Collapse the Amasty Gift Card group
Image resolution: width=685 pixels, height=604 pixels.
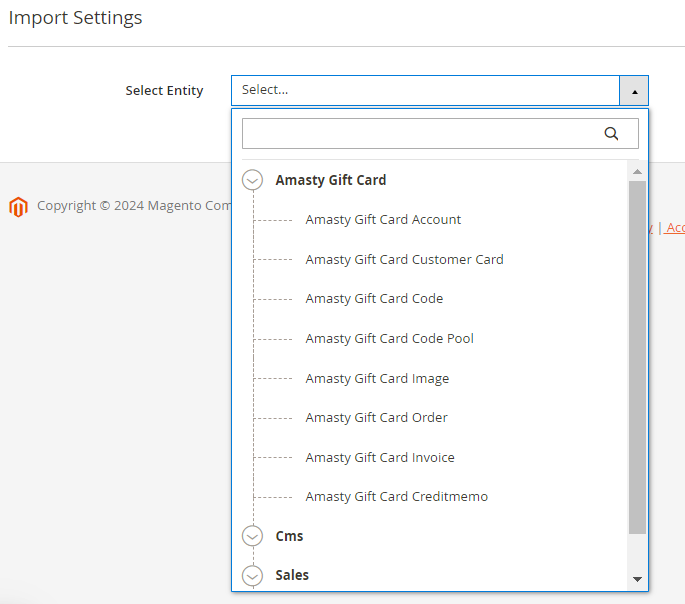(253, 180)
